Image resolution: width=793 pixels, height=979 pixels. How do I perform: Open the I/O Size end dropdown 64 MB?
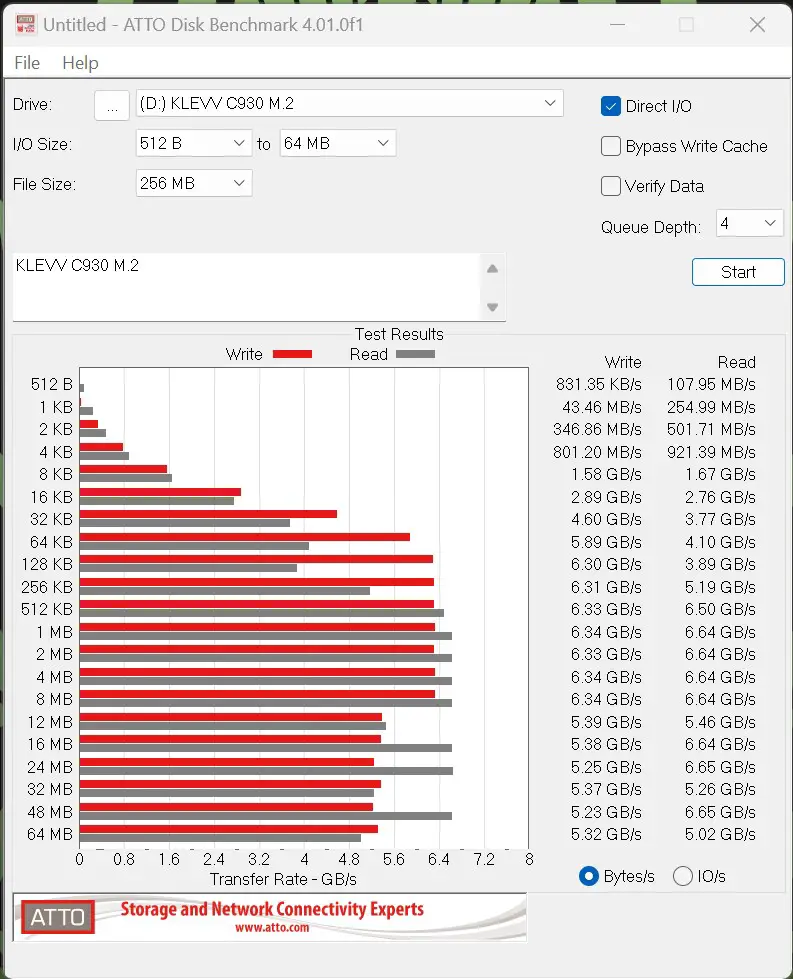click(337, 144)
